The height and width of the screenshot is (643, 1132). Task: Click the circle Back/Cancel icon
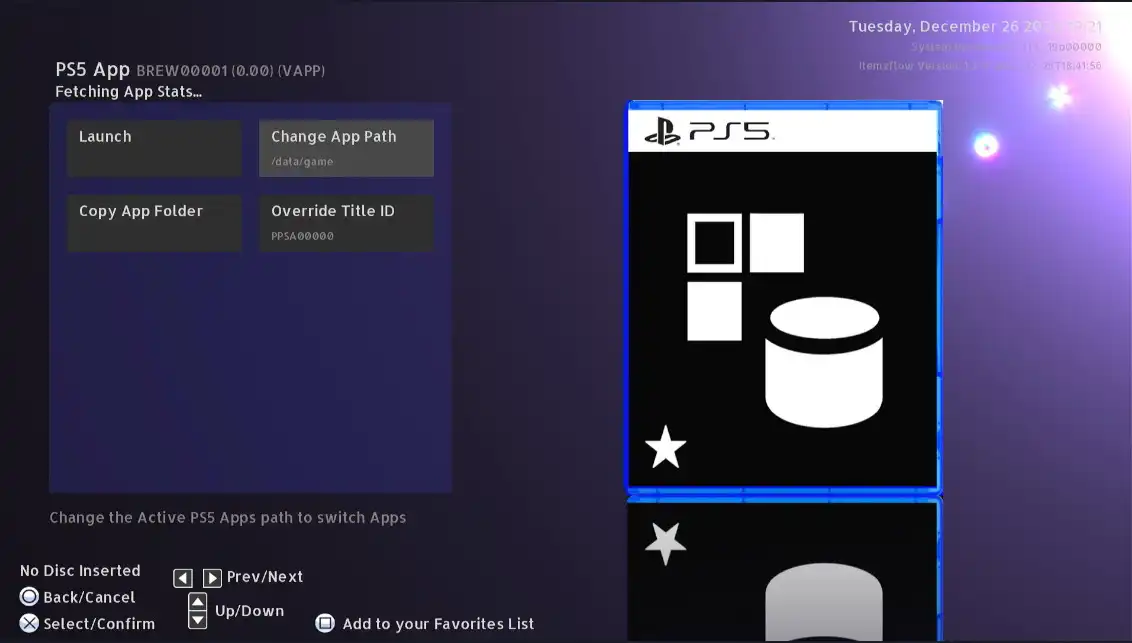[x=29, y=597]
